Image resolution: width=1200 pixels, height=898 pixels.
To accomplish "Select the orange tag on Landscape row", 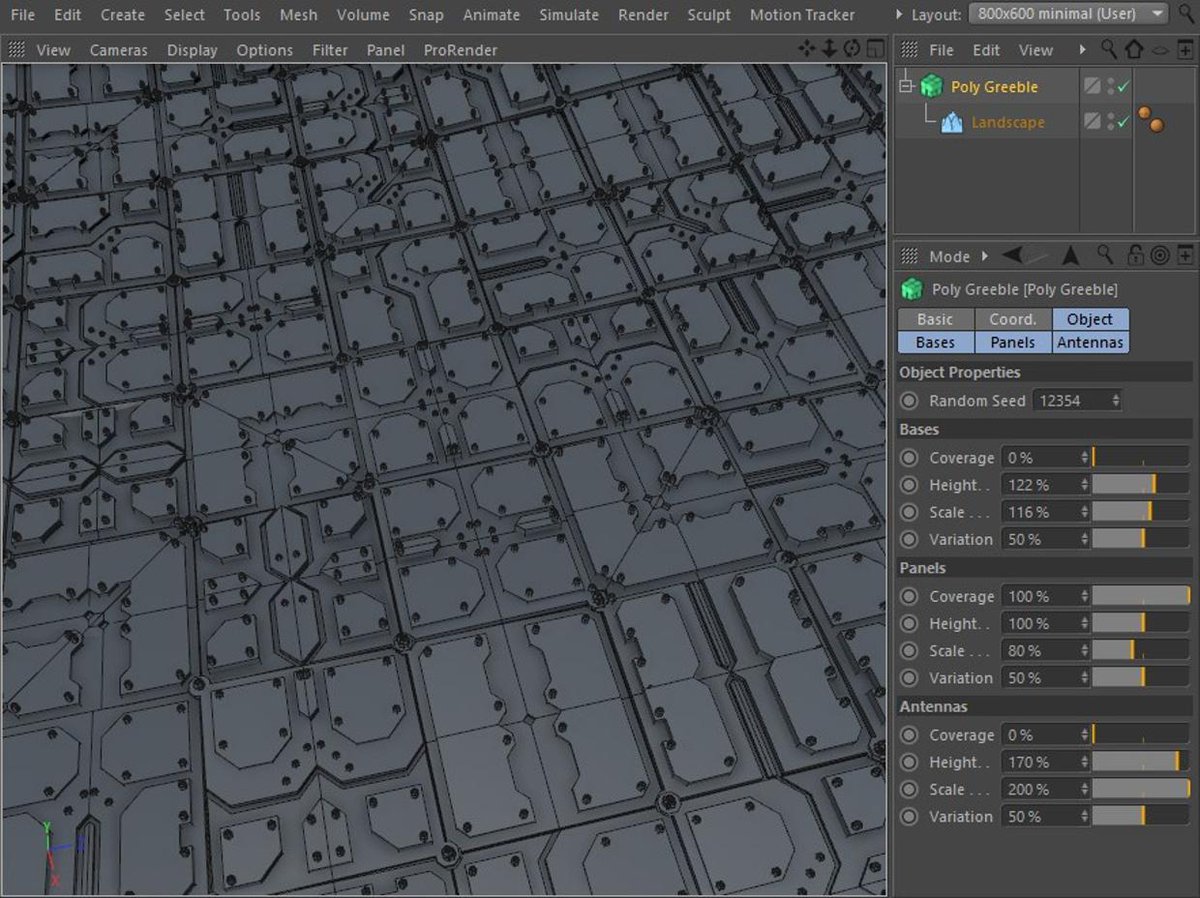I will pos(1150,120).
